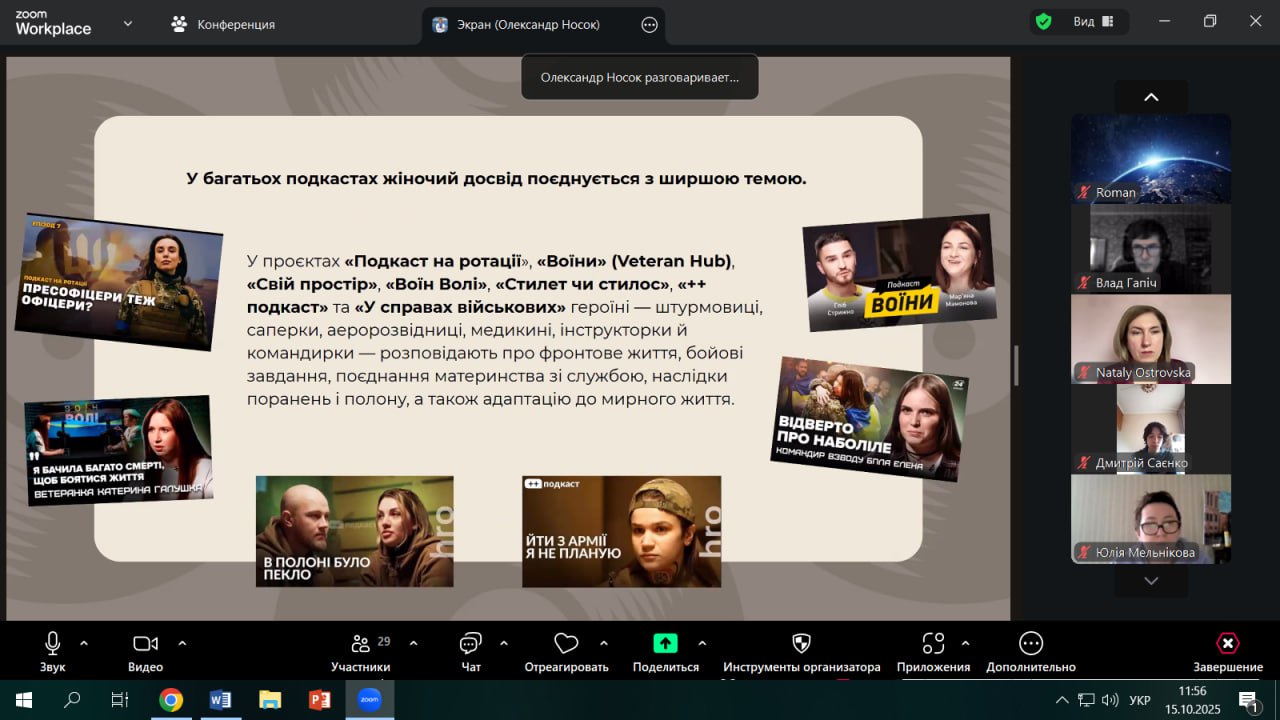Expand video options arrow next to camera
The image size is (1280, 720).
pos(182,643)
